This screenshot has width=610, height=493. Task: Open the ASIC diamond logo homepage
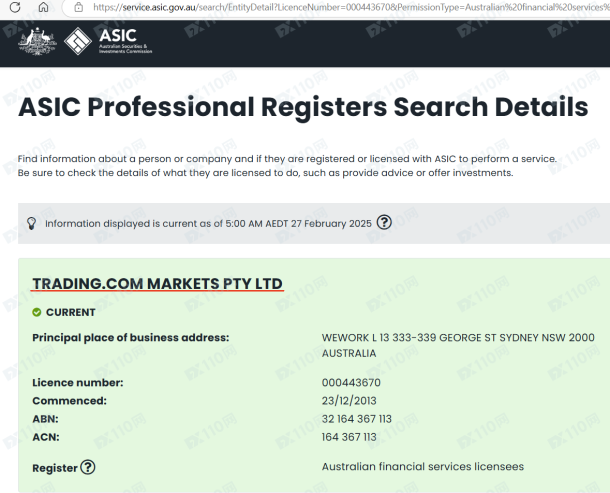pyautogui.click(x=77, y=41)
